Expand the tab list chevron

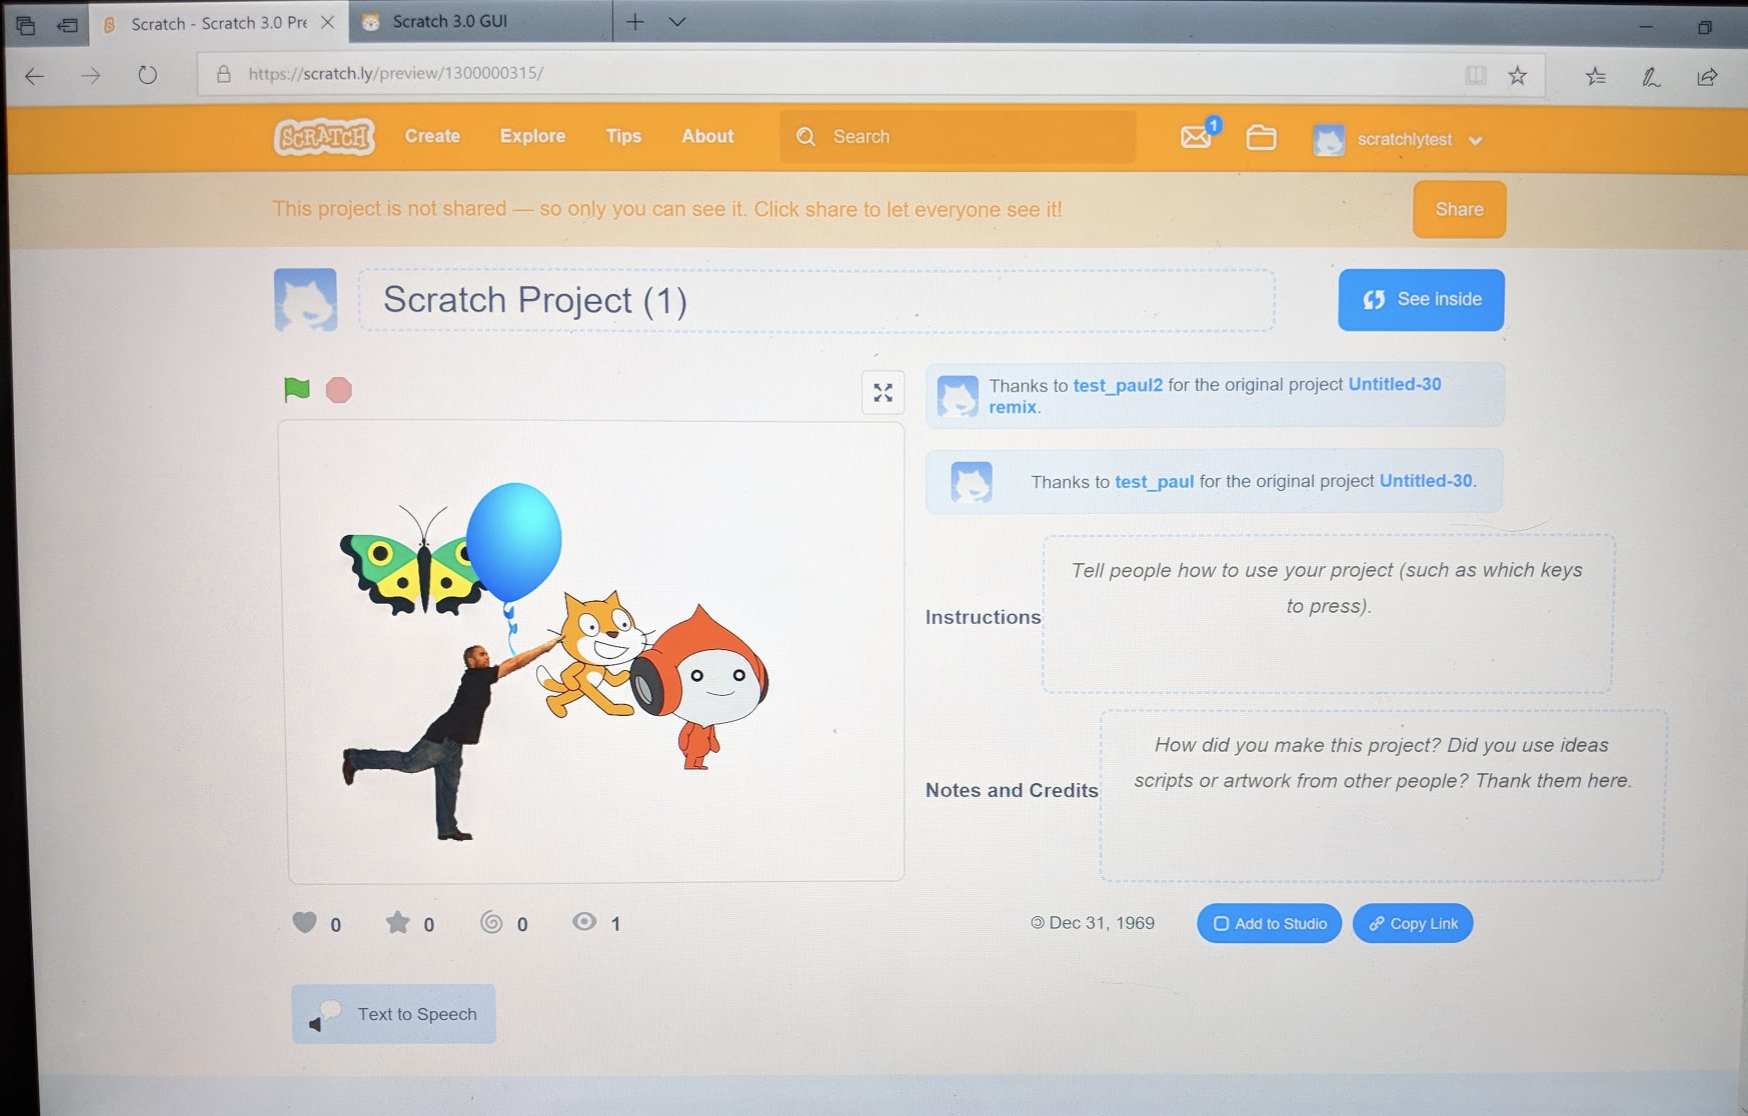pyautogui.click(x=677, y=22)
